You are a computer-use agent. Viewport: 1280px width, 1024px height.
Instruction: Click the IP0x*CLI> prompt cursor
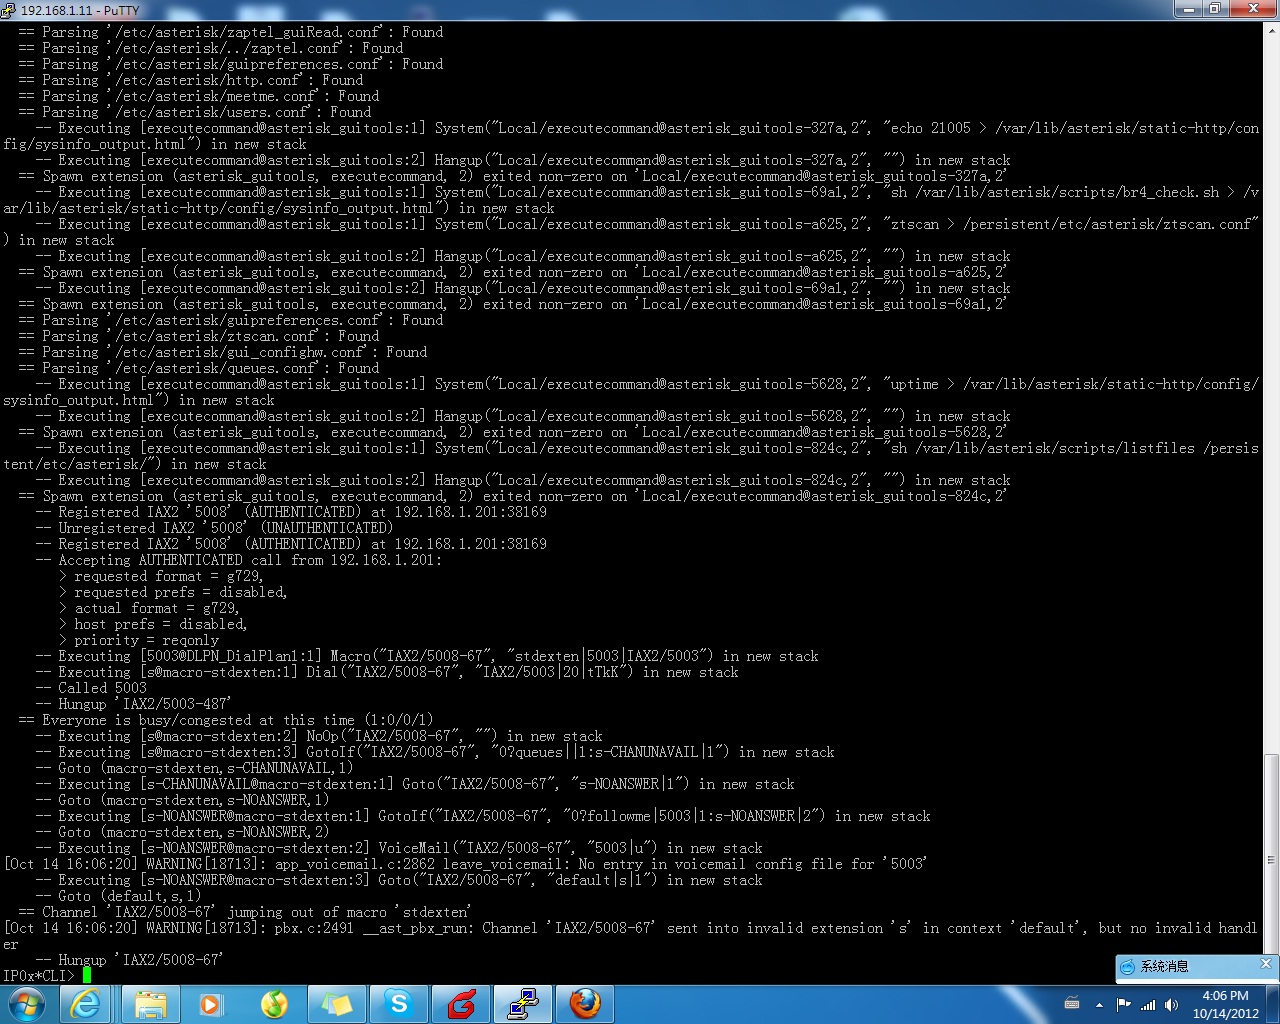tap(87, 976)
